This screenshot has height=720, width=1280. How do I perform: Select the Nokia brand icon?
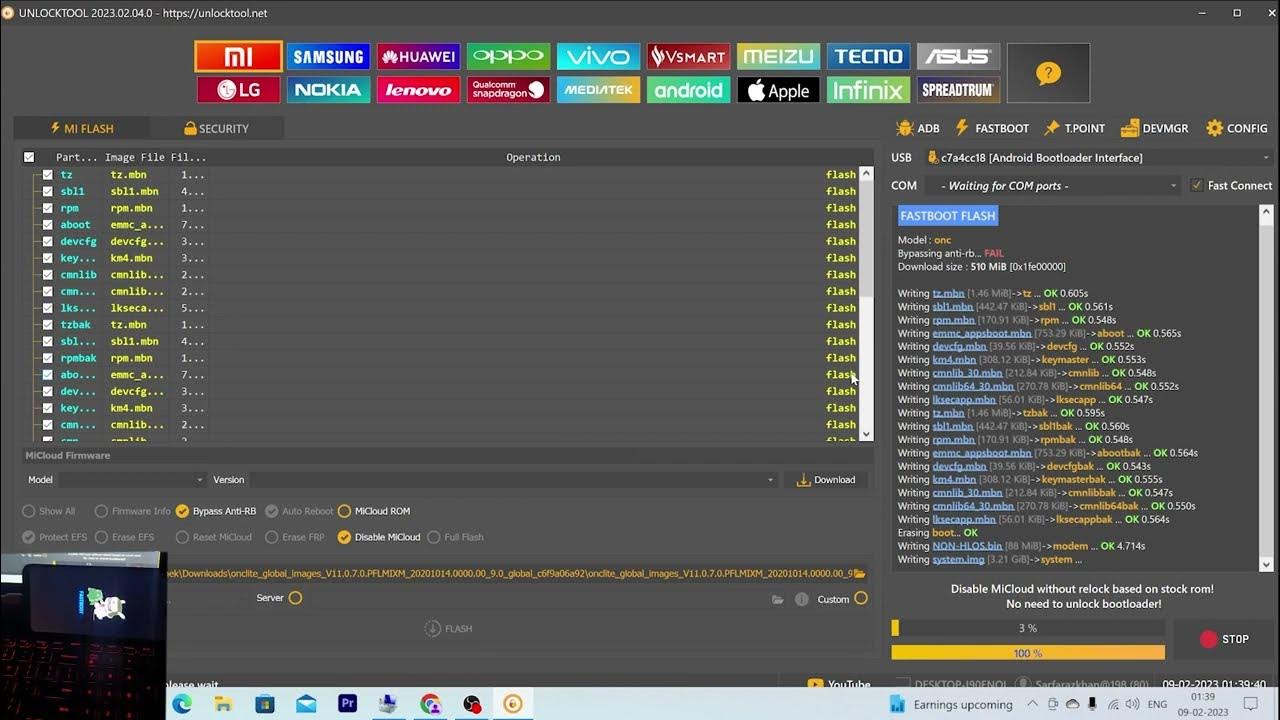coord(328,90)
